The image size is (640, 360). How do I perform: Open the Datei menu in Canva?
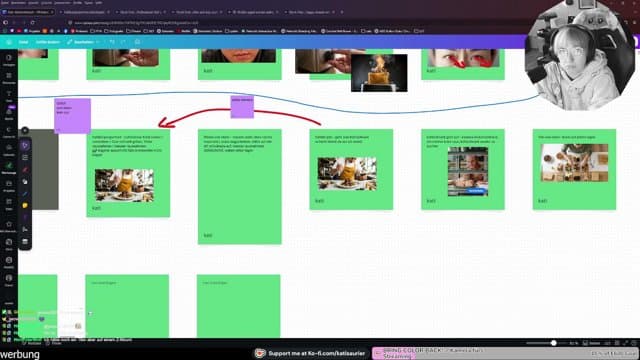[23, 42]
